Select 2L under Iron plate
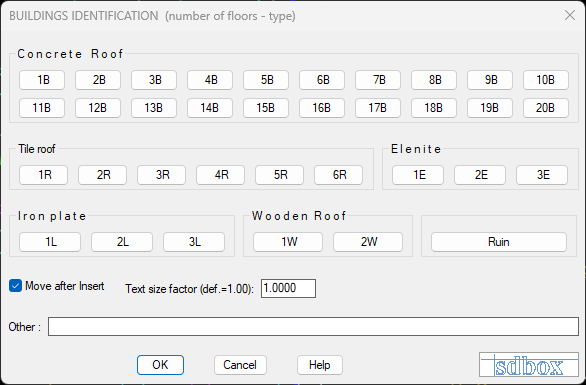Image resolution: width=586 pixels, height=385 pixels. pos(122,242)
